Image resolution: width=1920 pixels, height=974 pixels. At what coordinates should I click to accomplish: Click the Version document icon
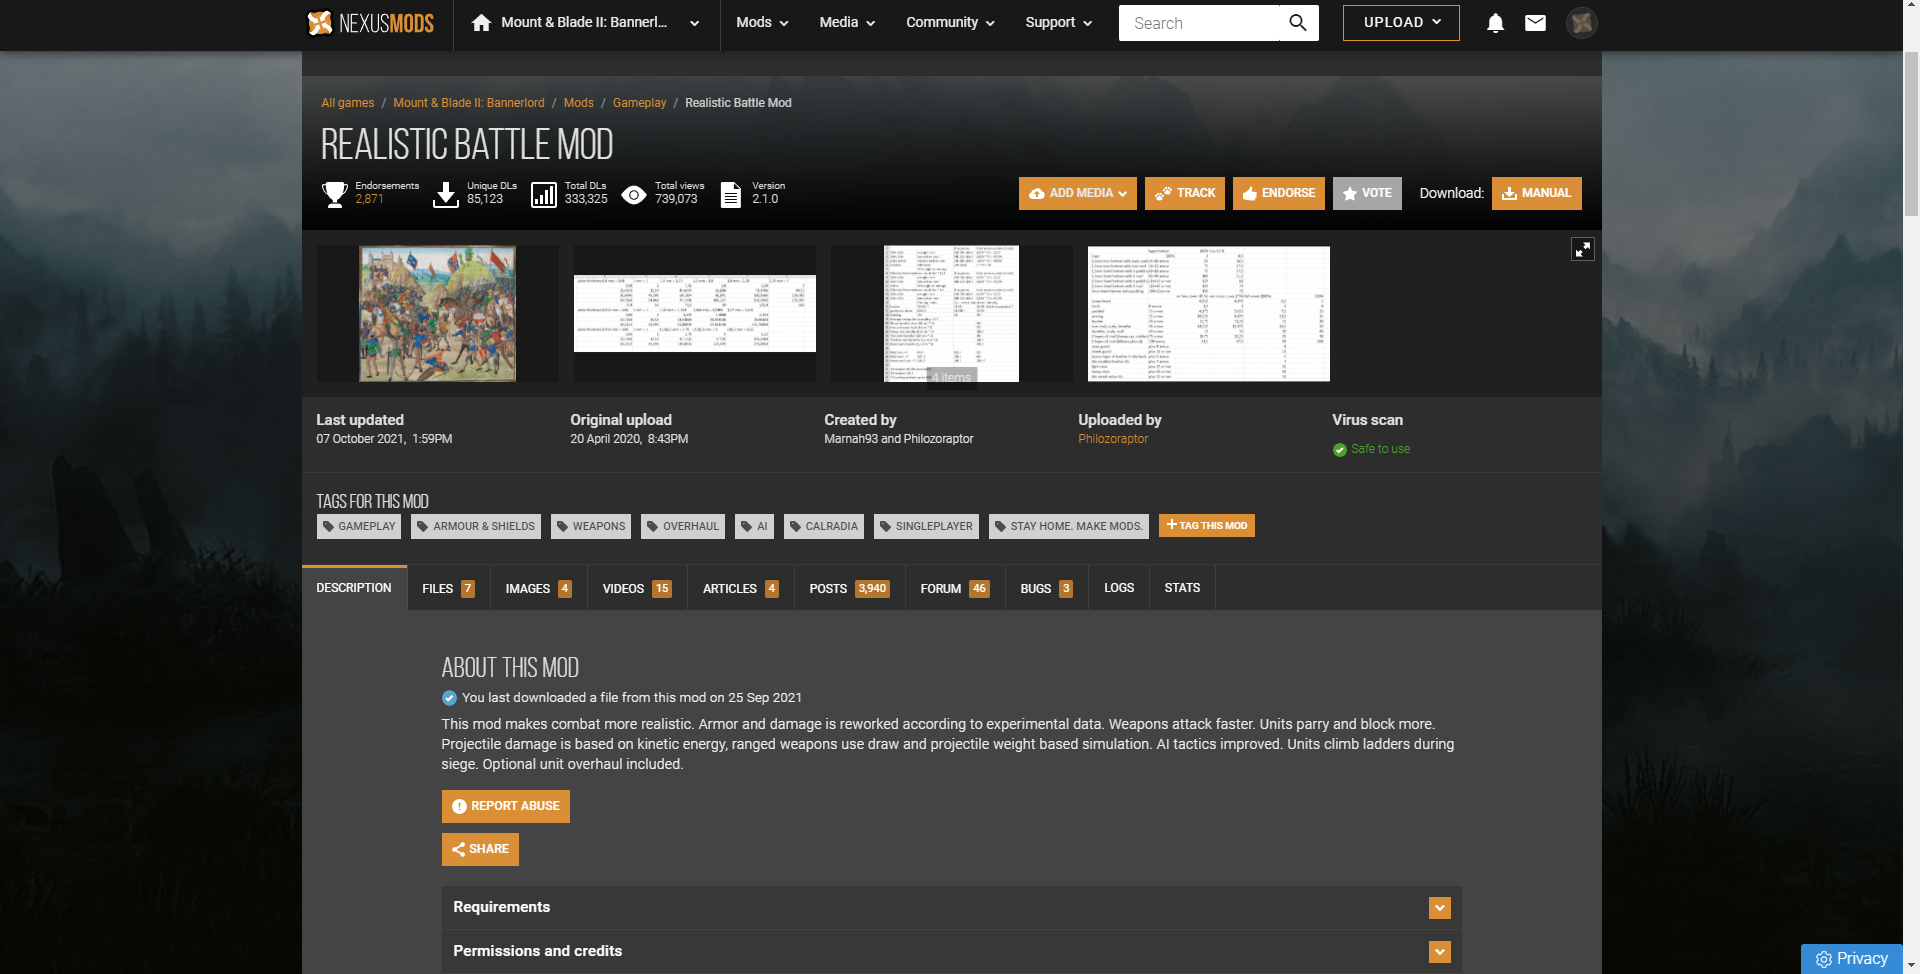(731, 194)
